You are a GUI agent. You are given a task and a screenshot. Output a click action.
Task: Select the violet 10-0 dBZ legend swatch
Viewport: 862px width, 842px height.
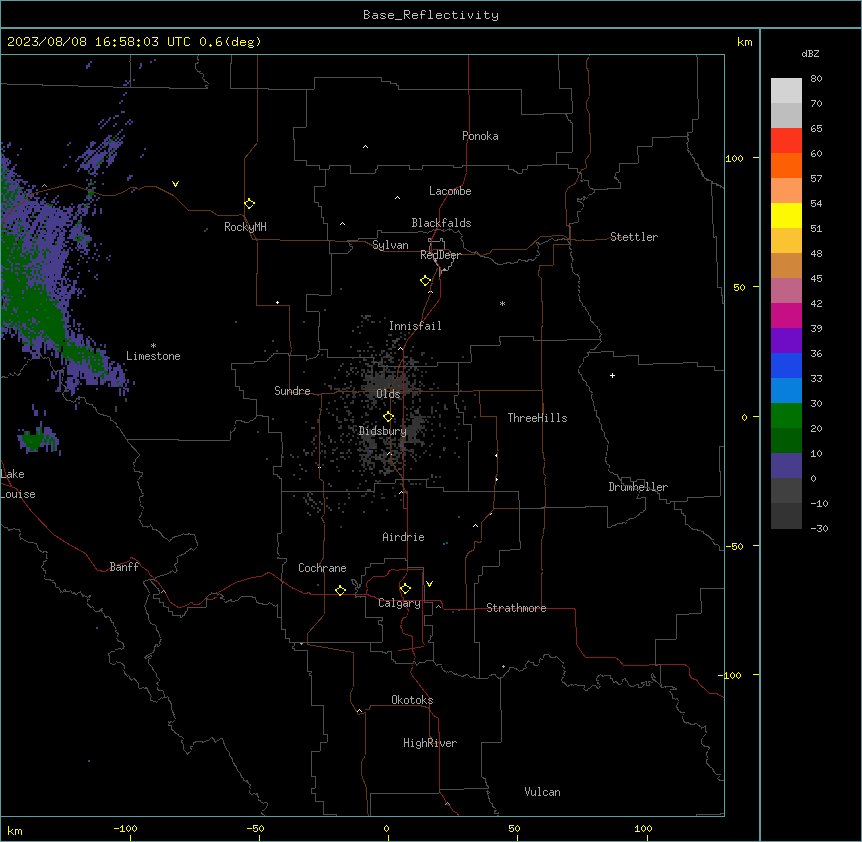pos(786,466)
